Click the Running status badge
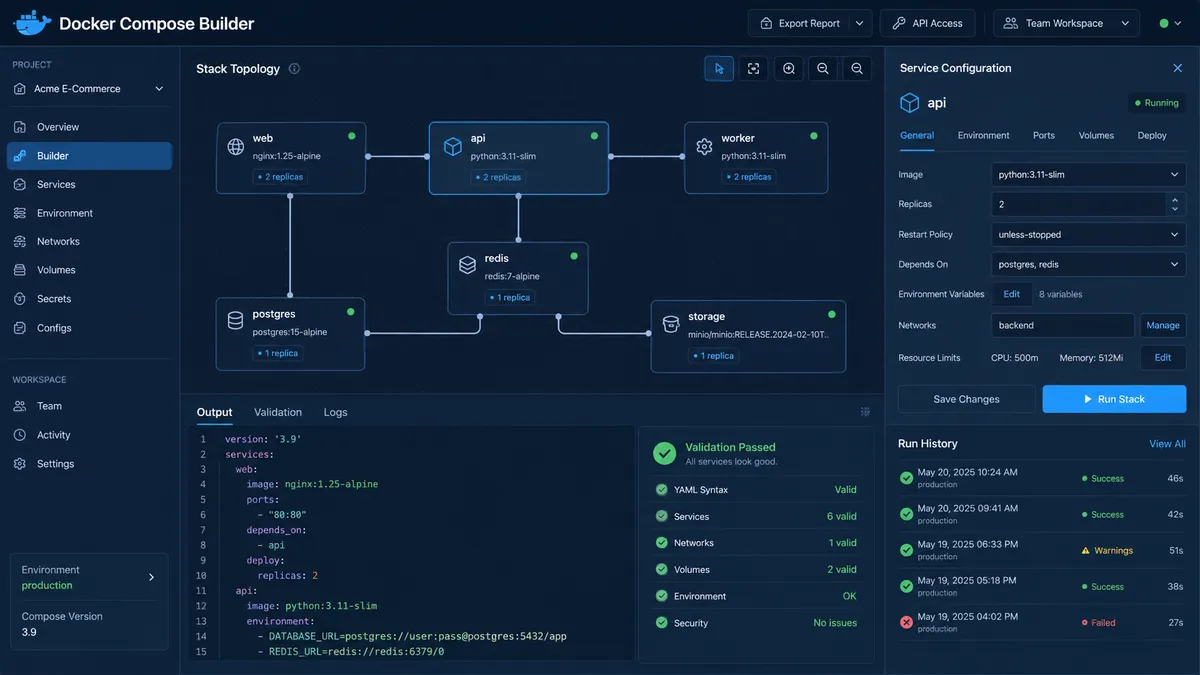Screen dimensions: 1200x675 (x=1157, y=103)
